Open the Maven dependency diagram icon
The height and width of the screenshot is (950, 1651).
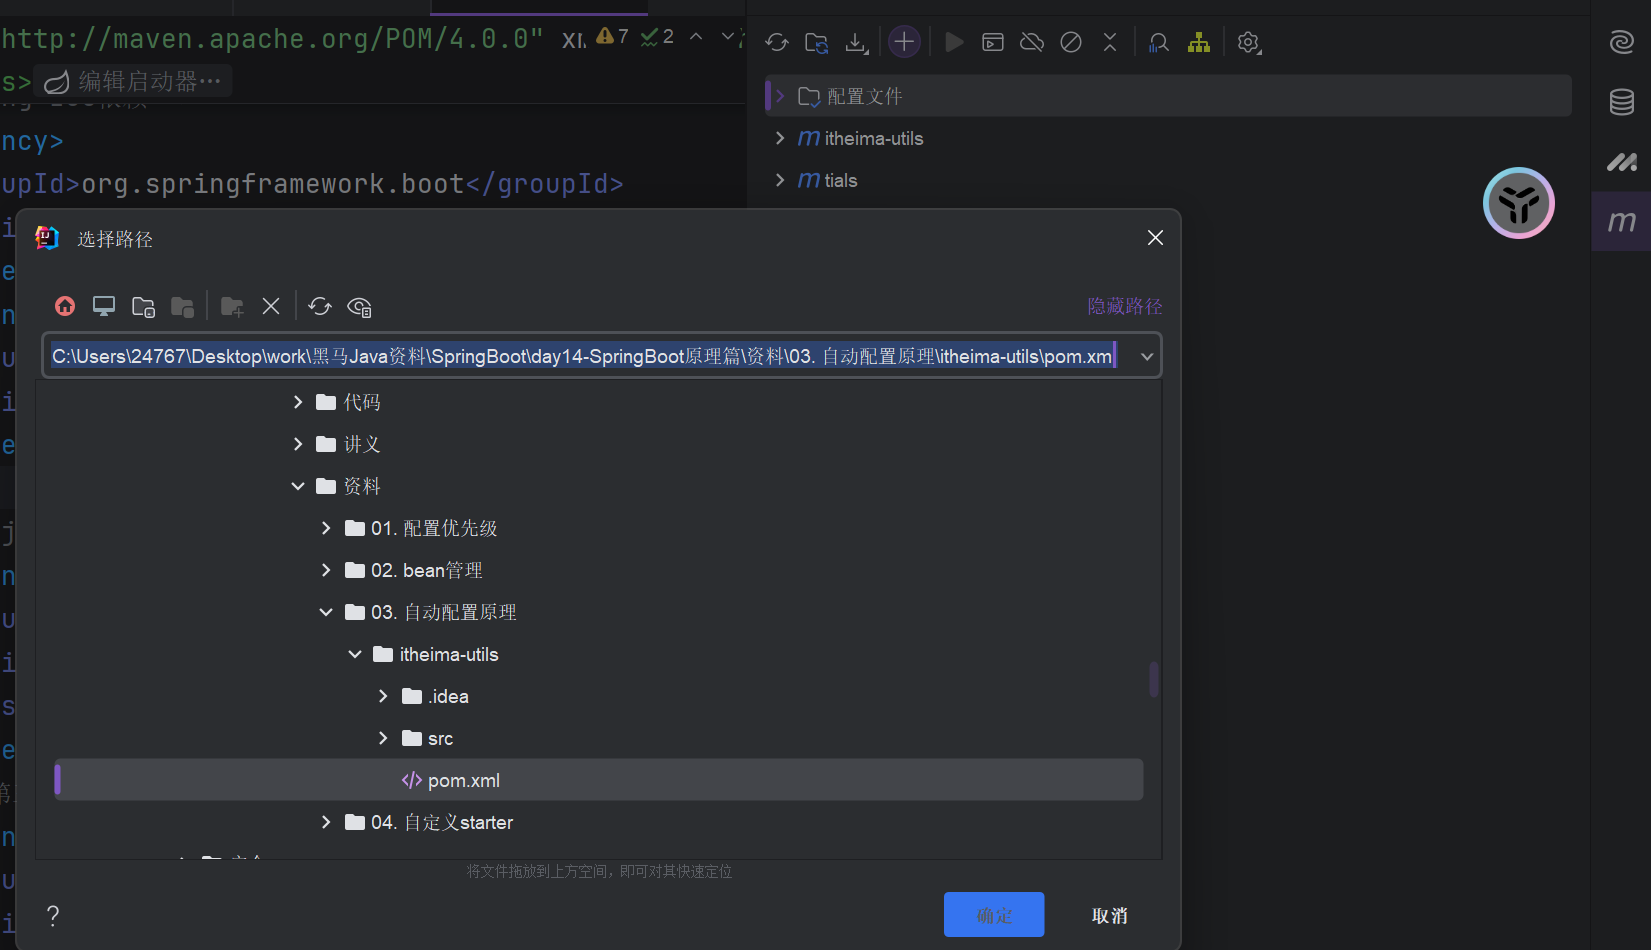click(1198, 42)
